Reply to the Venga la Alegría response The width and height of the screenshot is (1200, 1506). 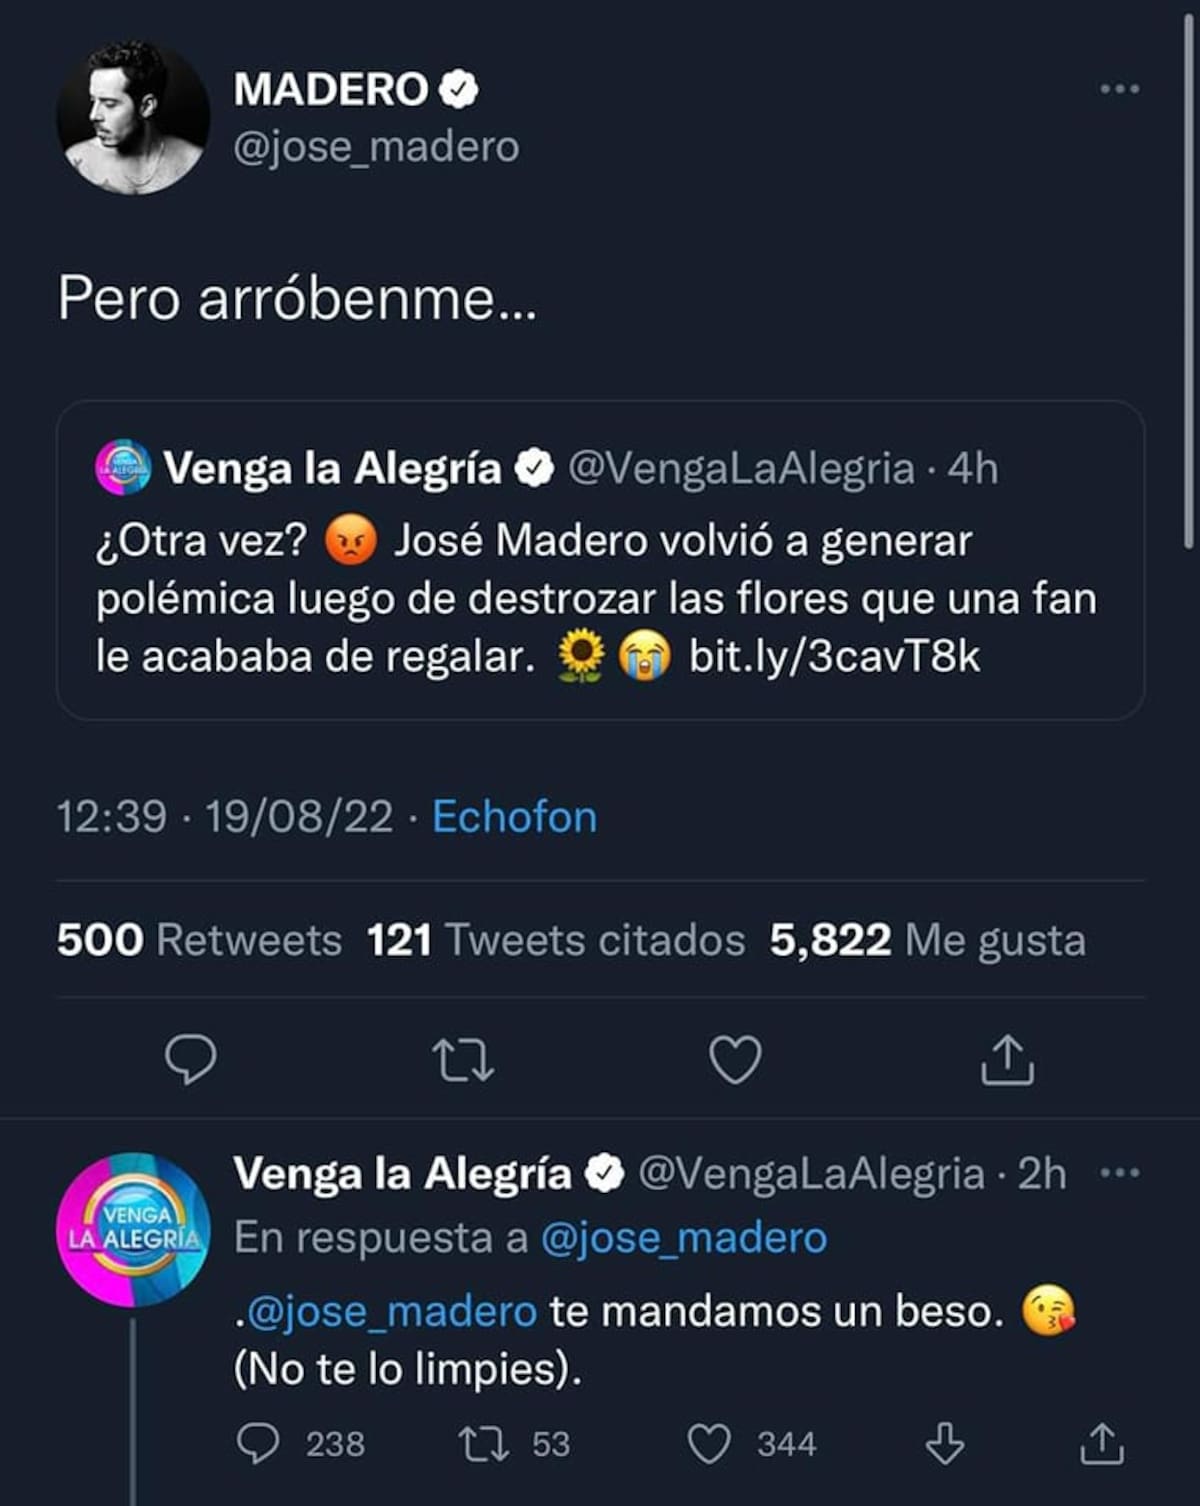[258, 1443]
